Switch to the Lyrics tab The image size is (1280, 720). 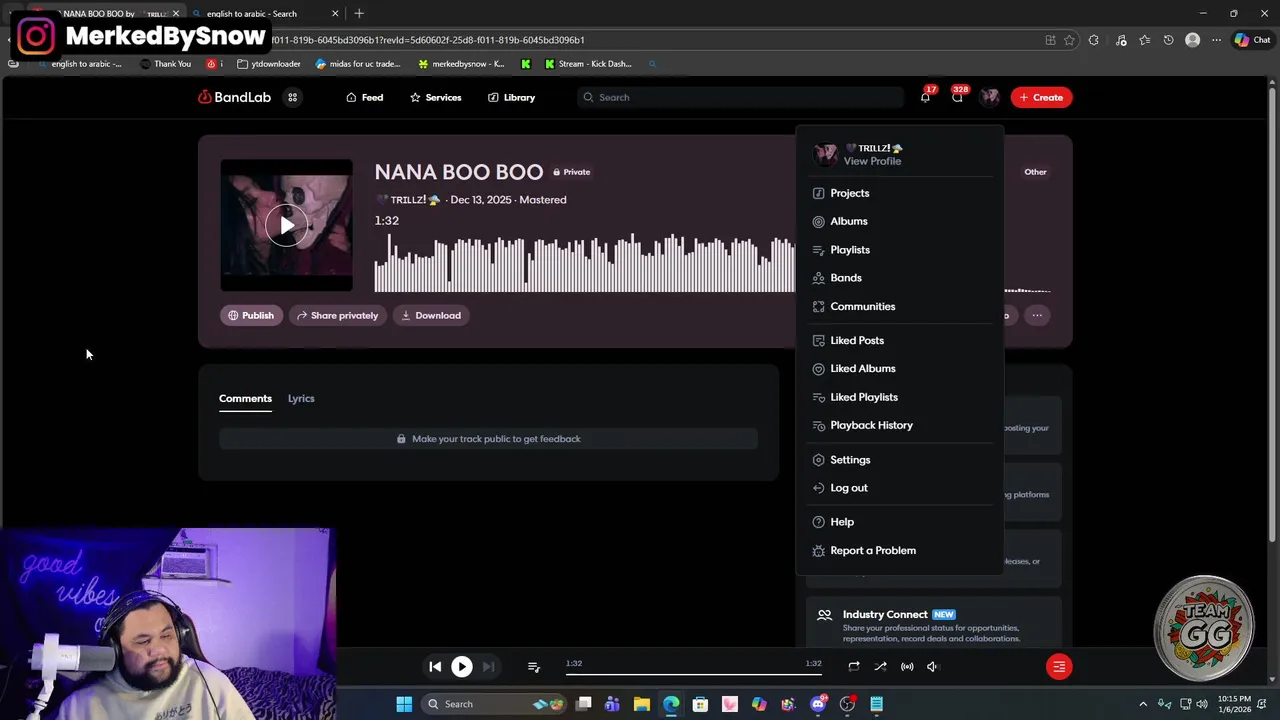301,398
